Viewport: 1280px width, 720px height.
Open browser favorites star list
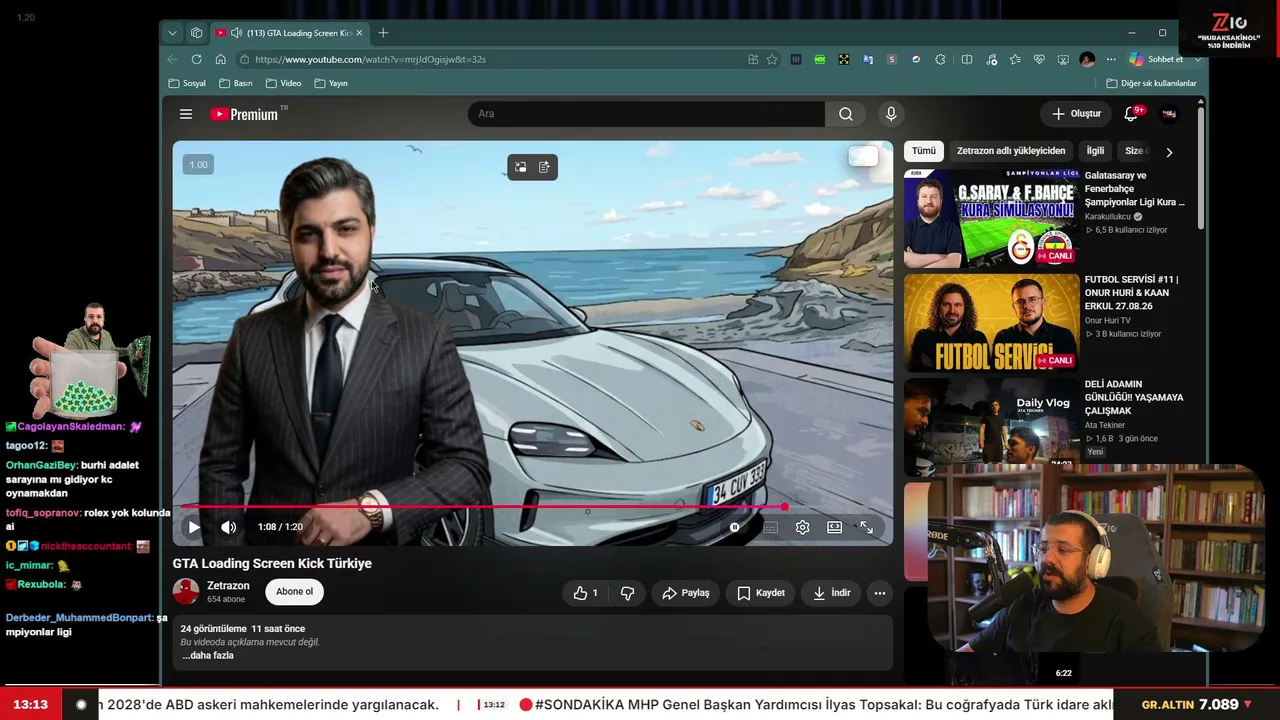click(x=1015, y=60)
